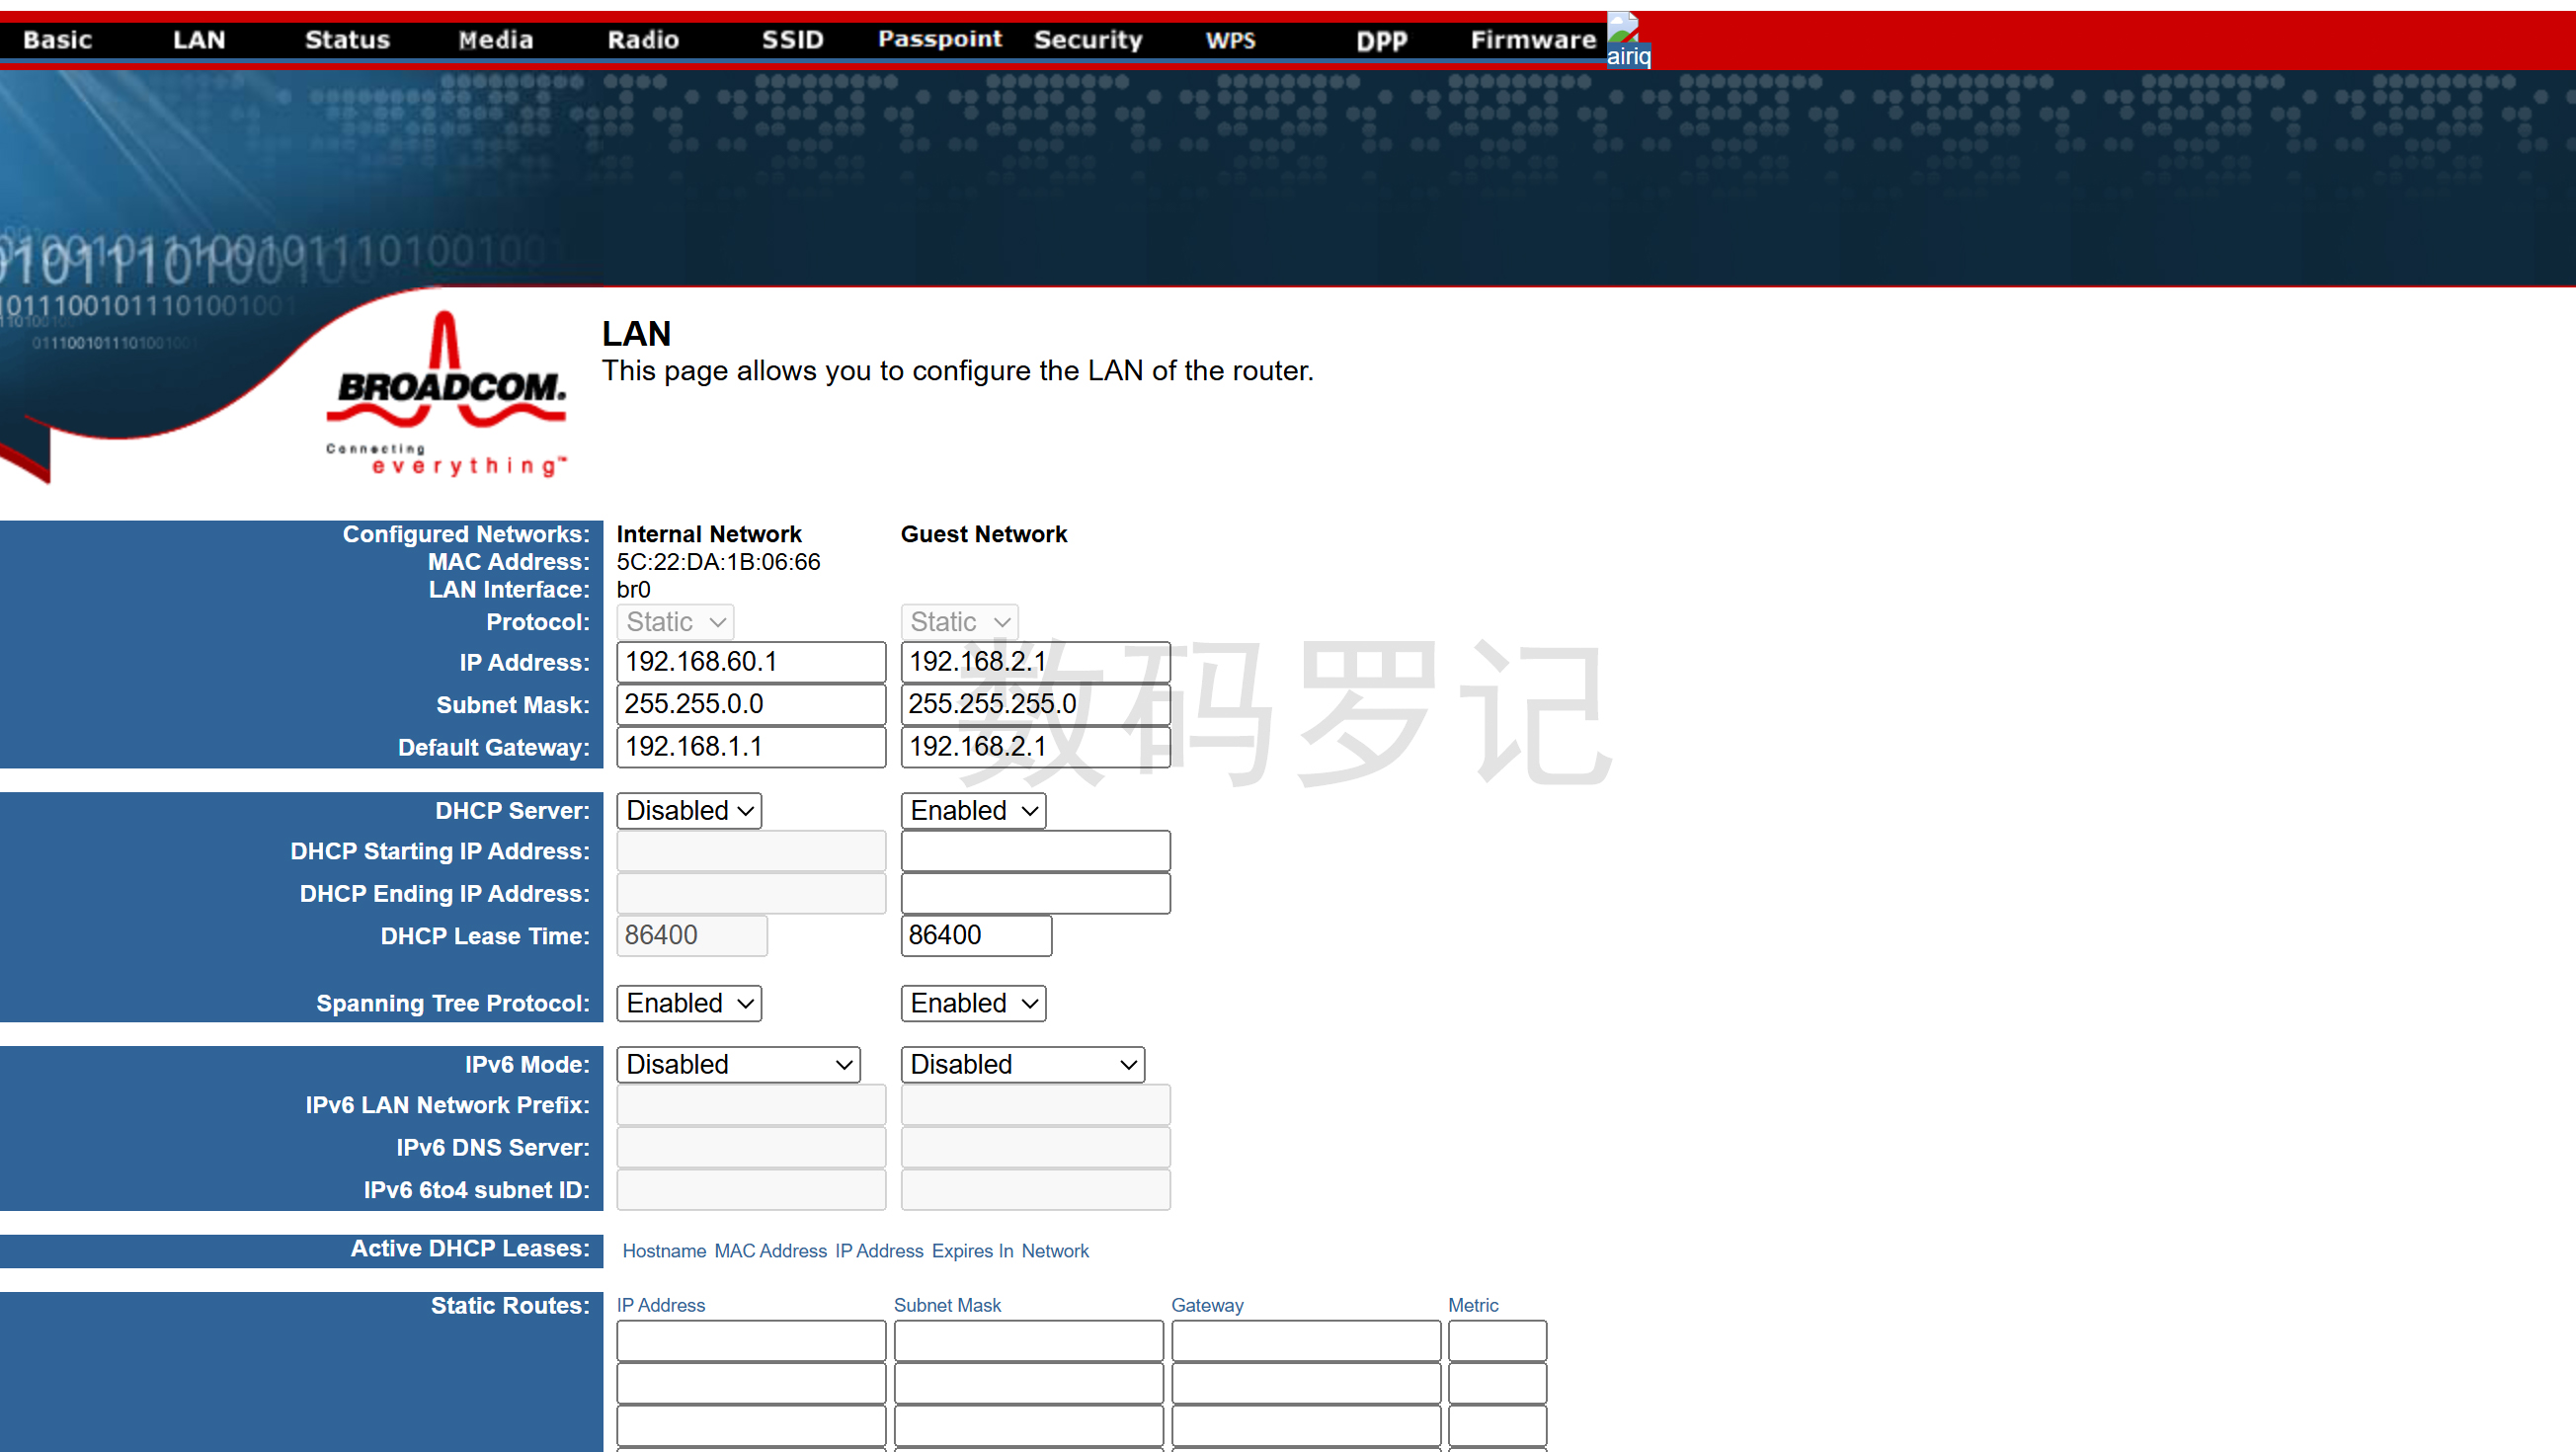This screenshot has height=1452, width=2576.
Task: Open Guest Network IPv6 Mode dropdown
Action: pos(1022,1064)
